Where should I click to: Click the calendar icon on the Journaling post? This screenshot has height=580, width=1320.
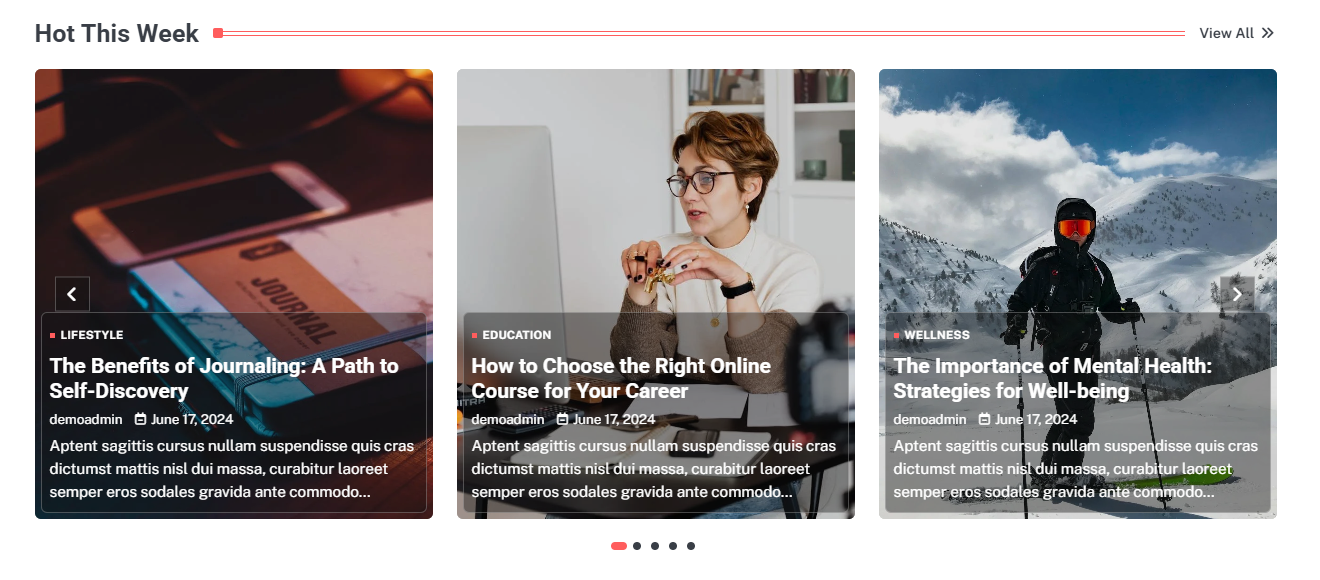[x=141, y=419]
